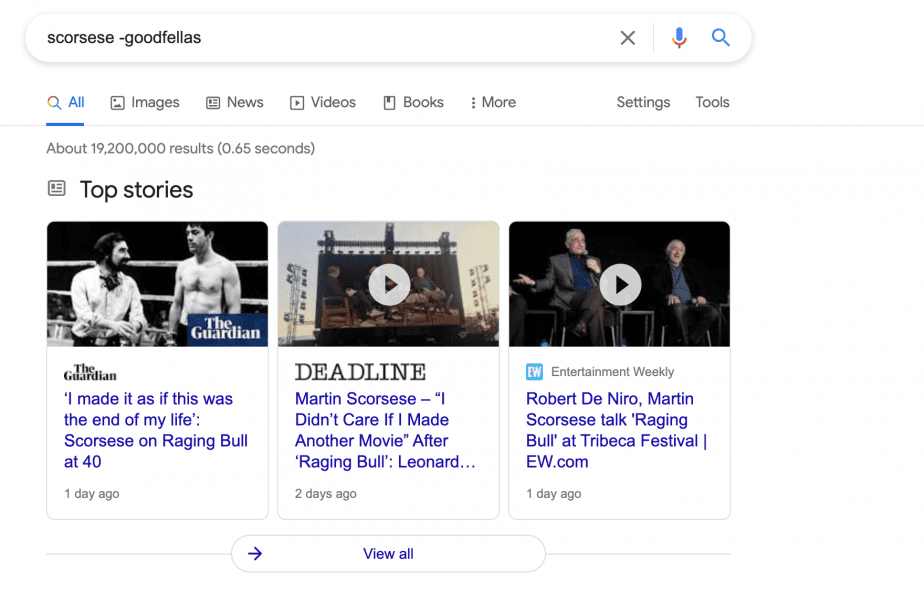Image resolution: width=924 pixels, height=604 pixels.
Task: Open Robert De Niro, Martin Scorsese Tribeca article
Action: [616, 430]
